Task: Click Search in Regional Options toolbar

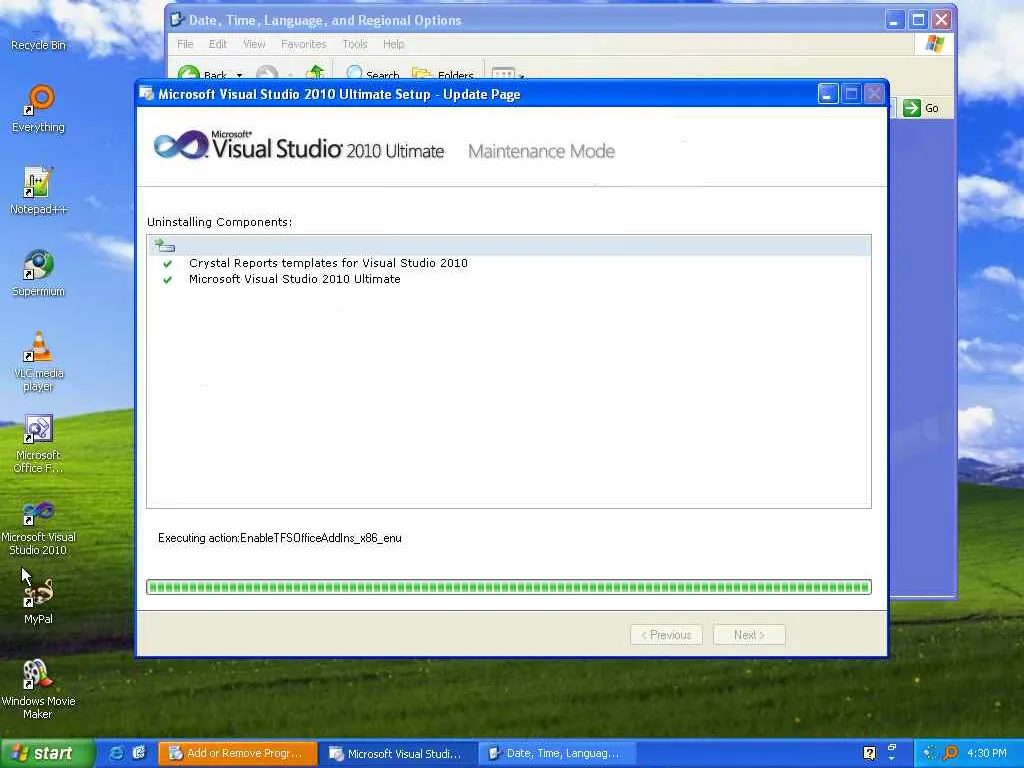Action: click(372, 74)
